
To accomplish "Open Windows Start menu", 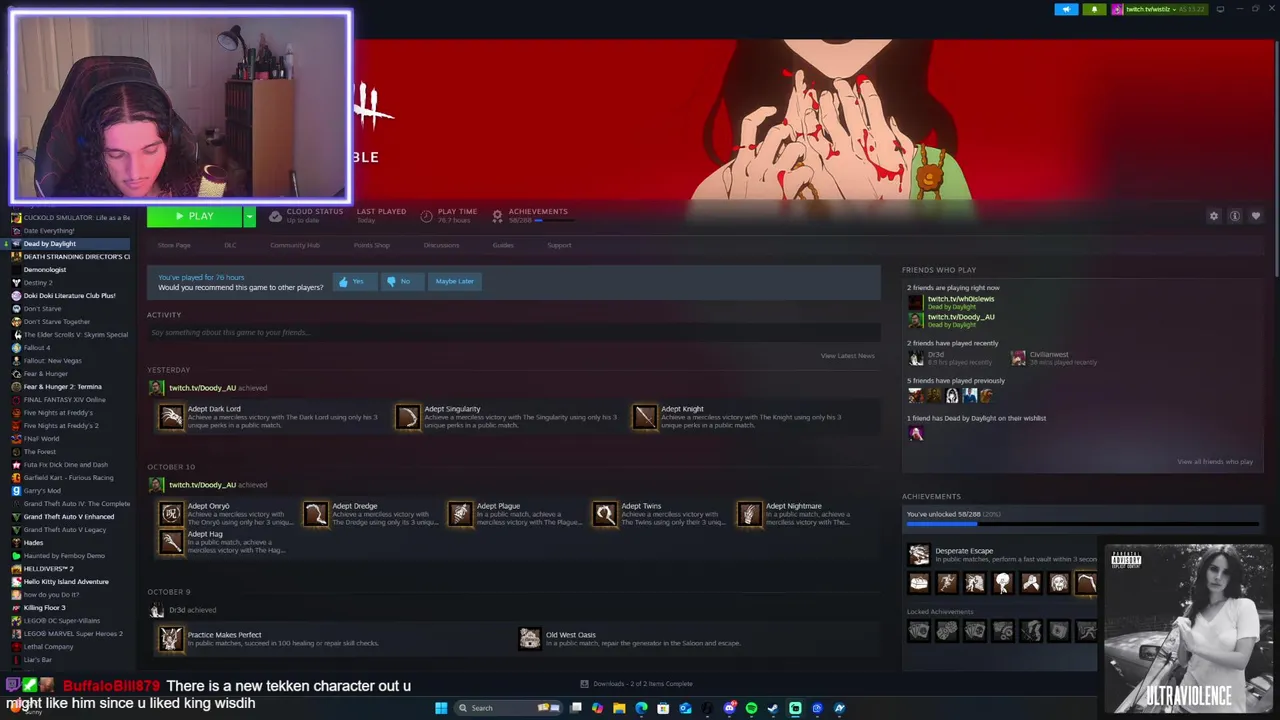I will 441,708.
